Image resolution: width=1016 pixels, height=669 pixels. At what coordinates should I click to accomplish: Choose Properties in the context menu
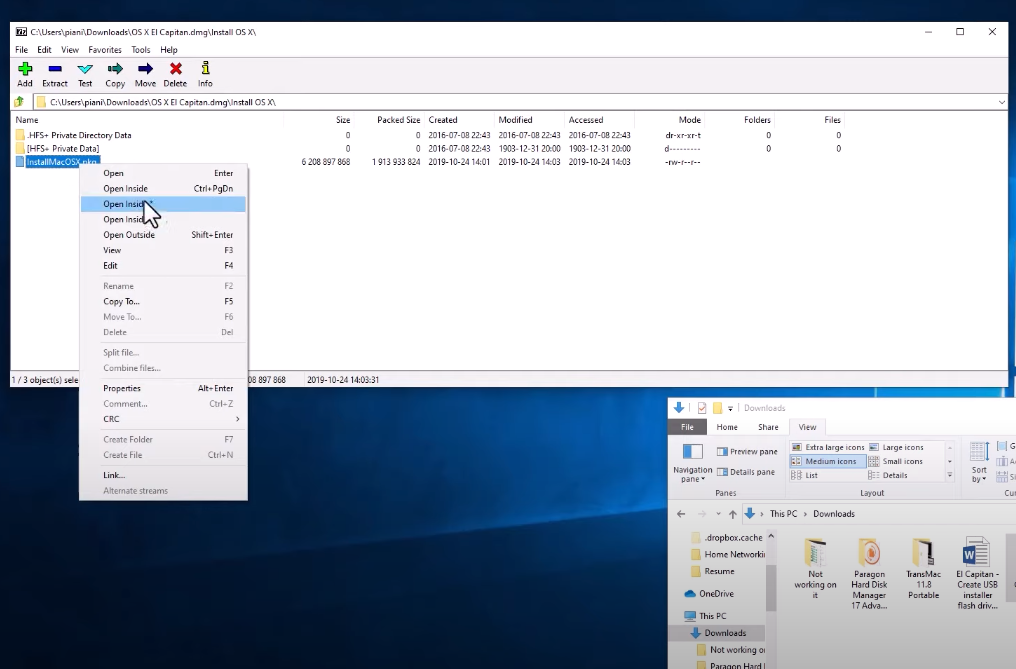point(163,388)
